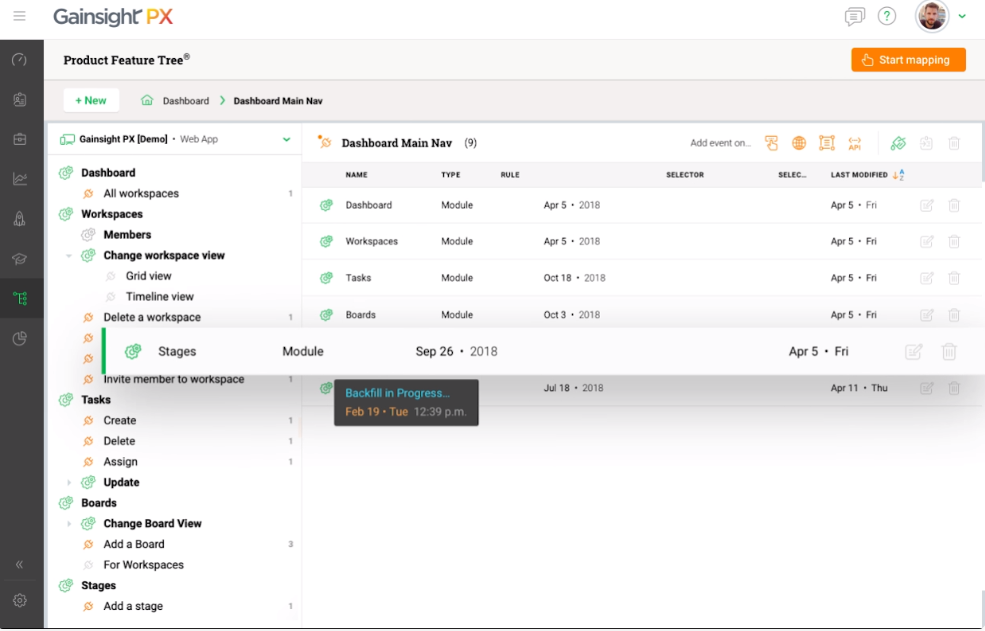Click the move-to toolbar icon
985x631 pixels.
pyautogui.click(x=926, y=143)
